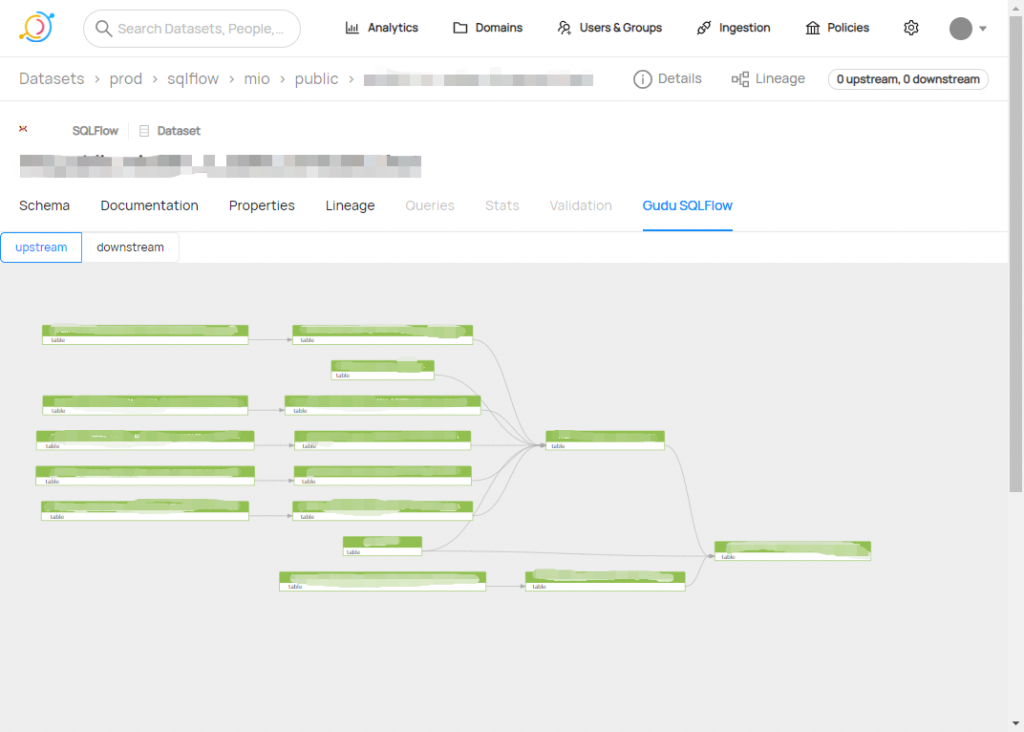
Task: Open the settings gear icon
Action: pos(911,28)
